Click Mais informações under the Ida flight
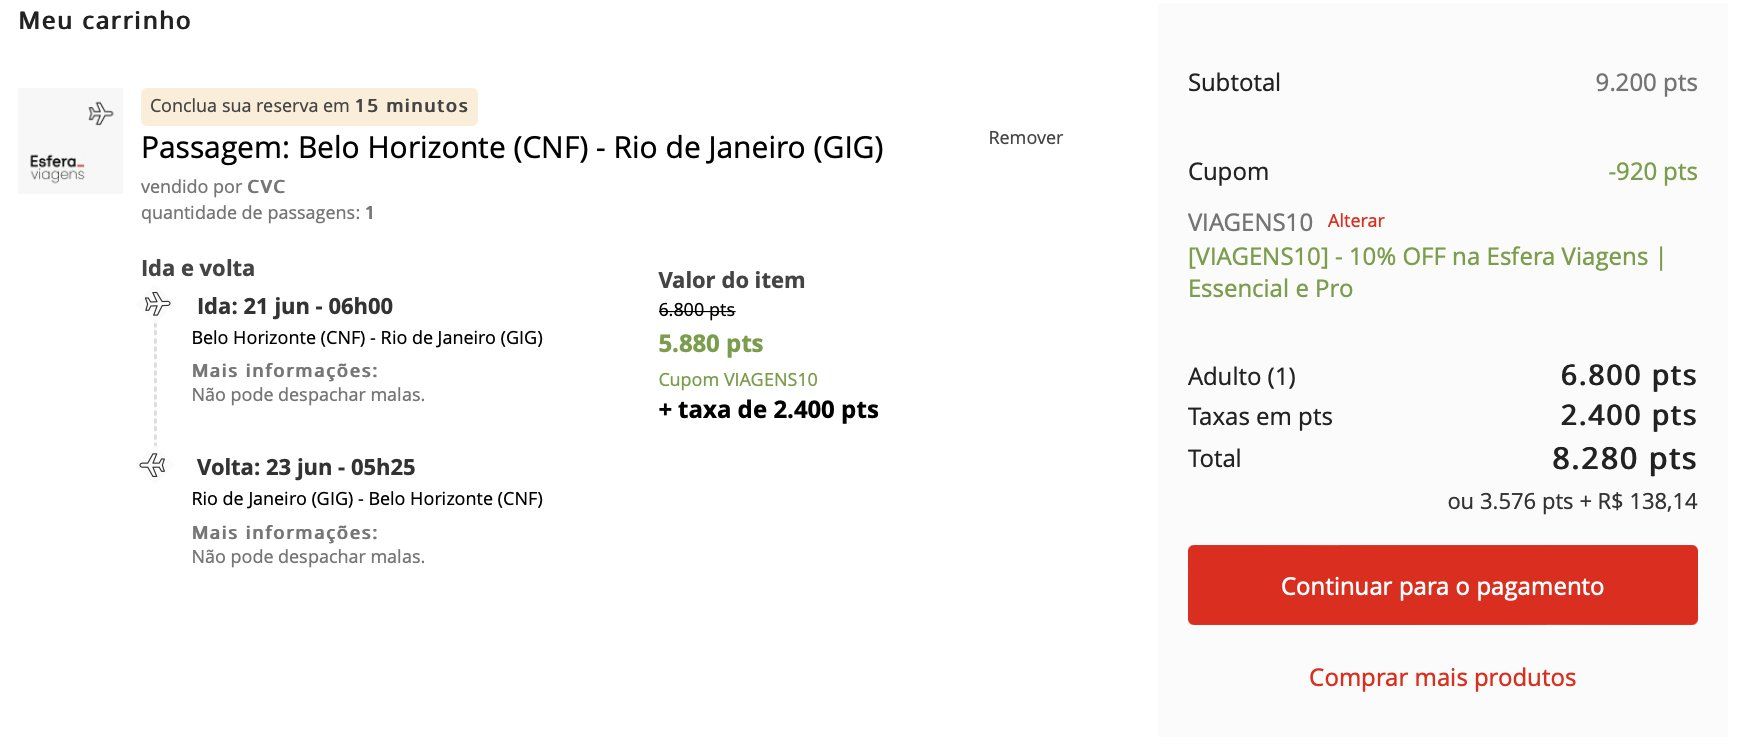 click(x=285, y=371)
